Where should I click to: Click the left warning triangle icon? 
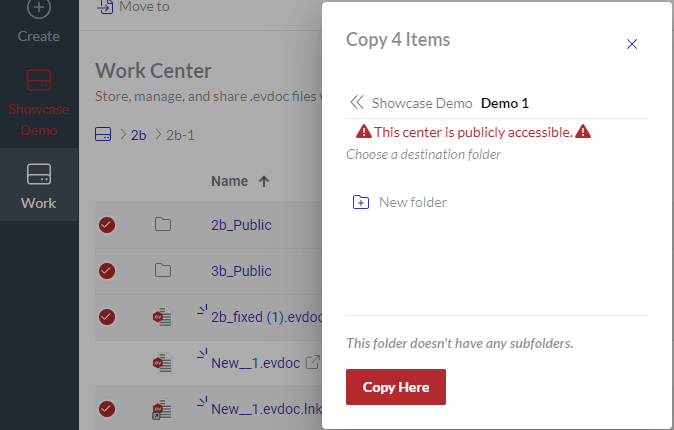[364, 131]
